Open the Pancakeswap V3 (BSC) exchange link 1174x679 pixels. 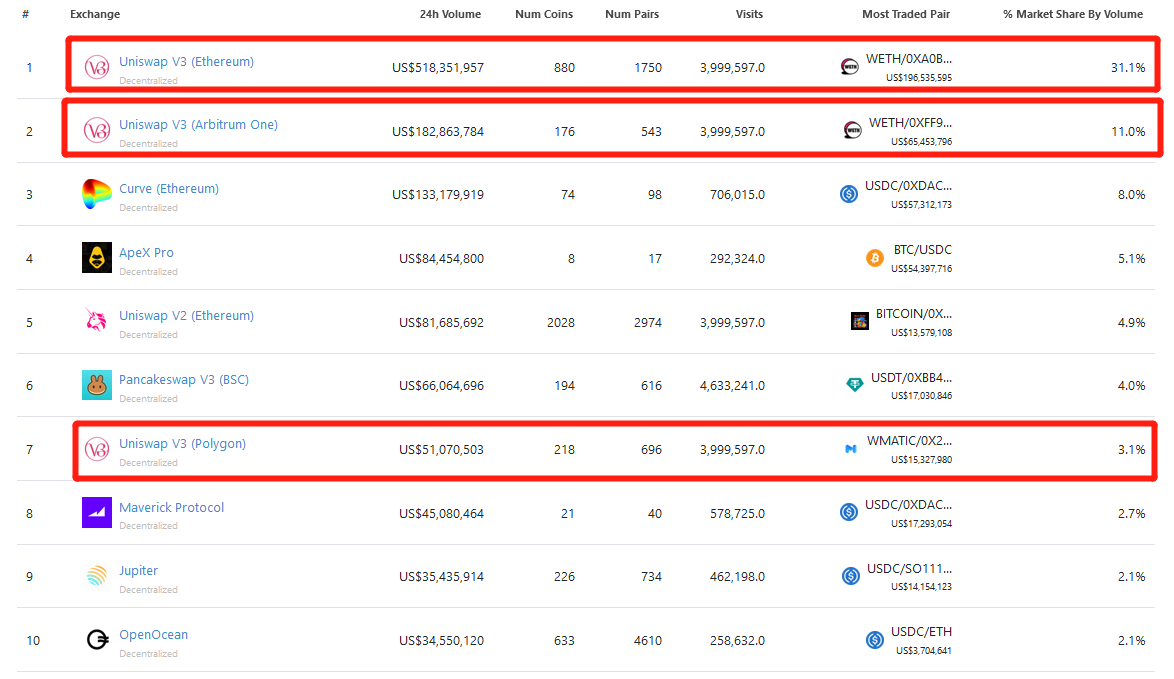click(x=184, y=379)
